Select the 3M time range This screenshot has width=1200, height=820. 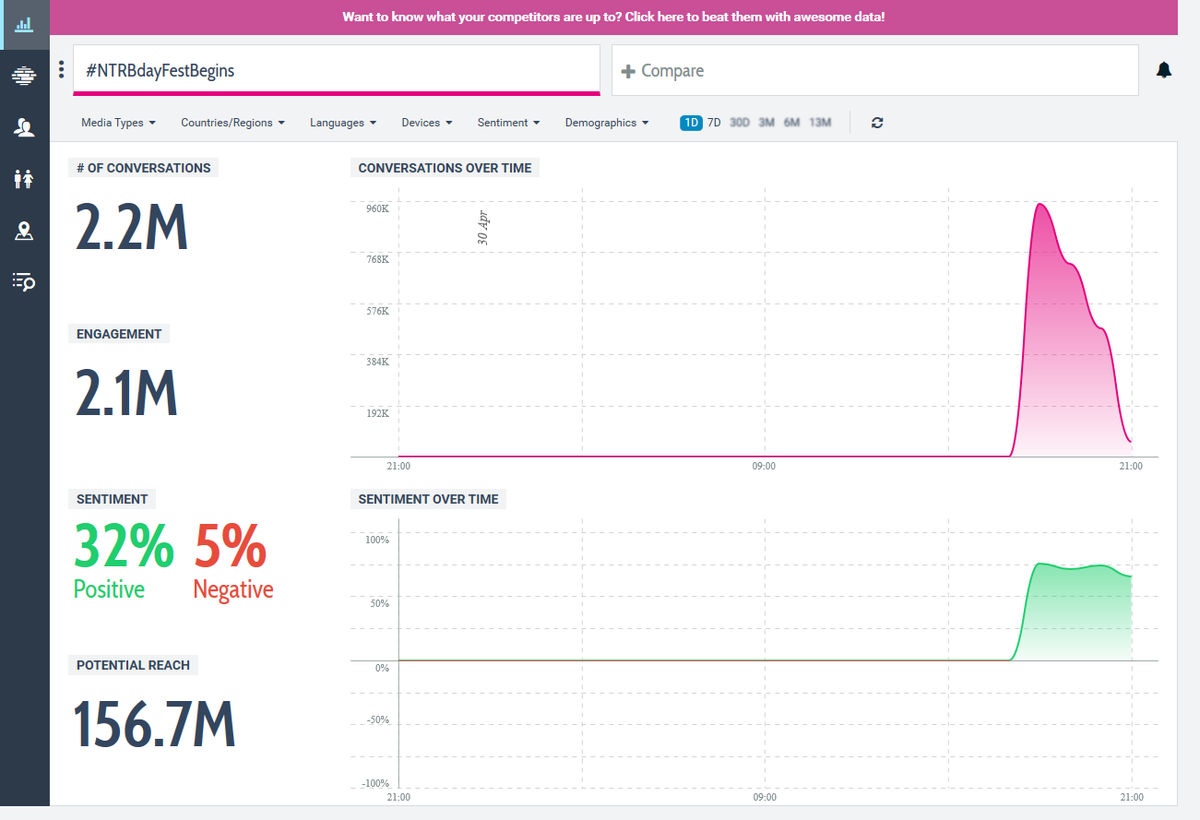click(x=767, y=123)
